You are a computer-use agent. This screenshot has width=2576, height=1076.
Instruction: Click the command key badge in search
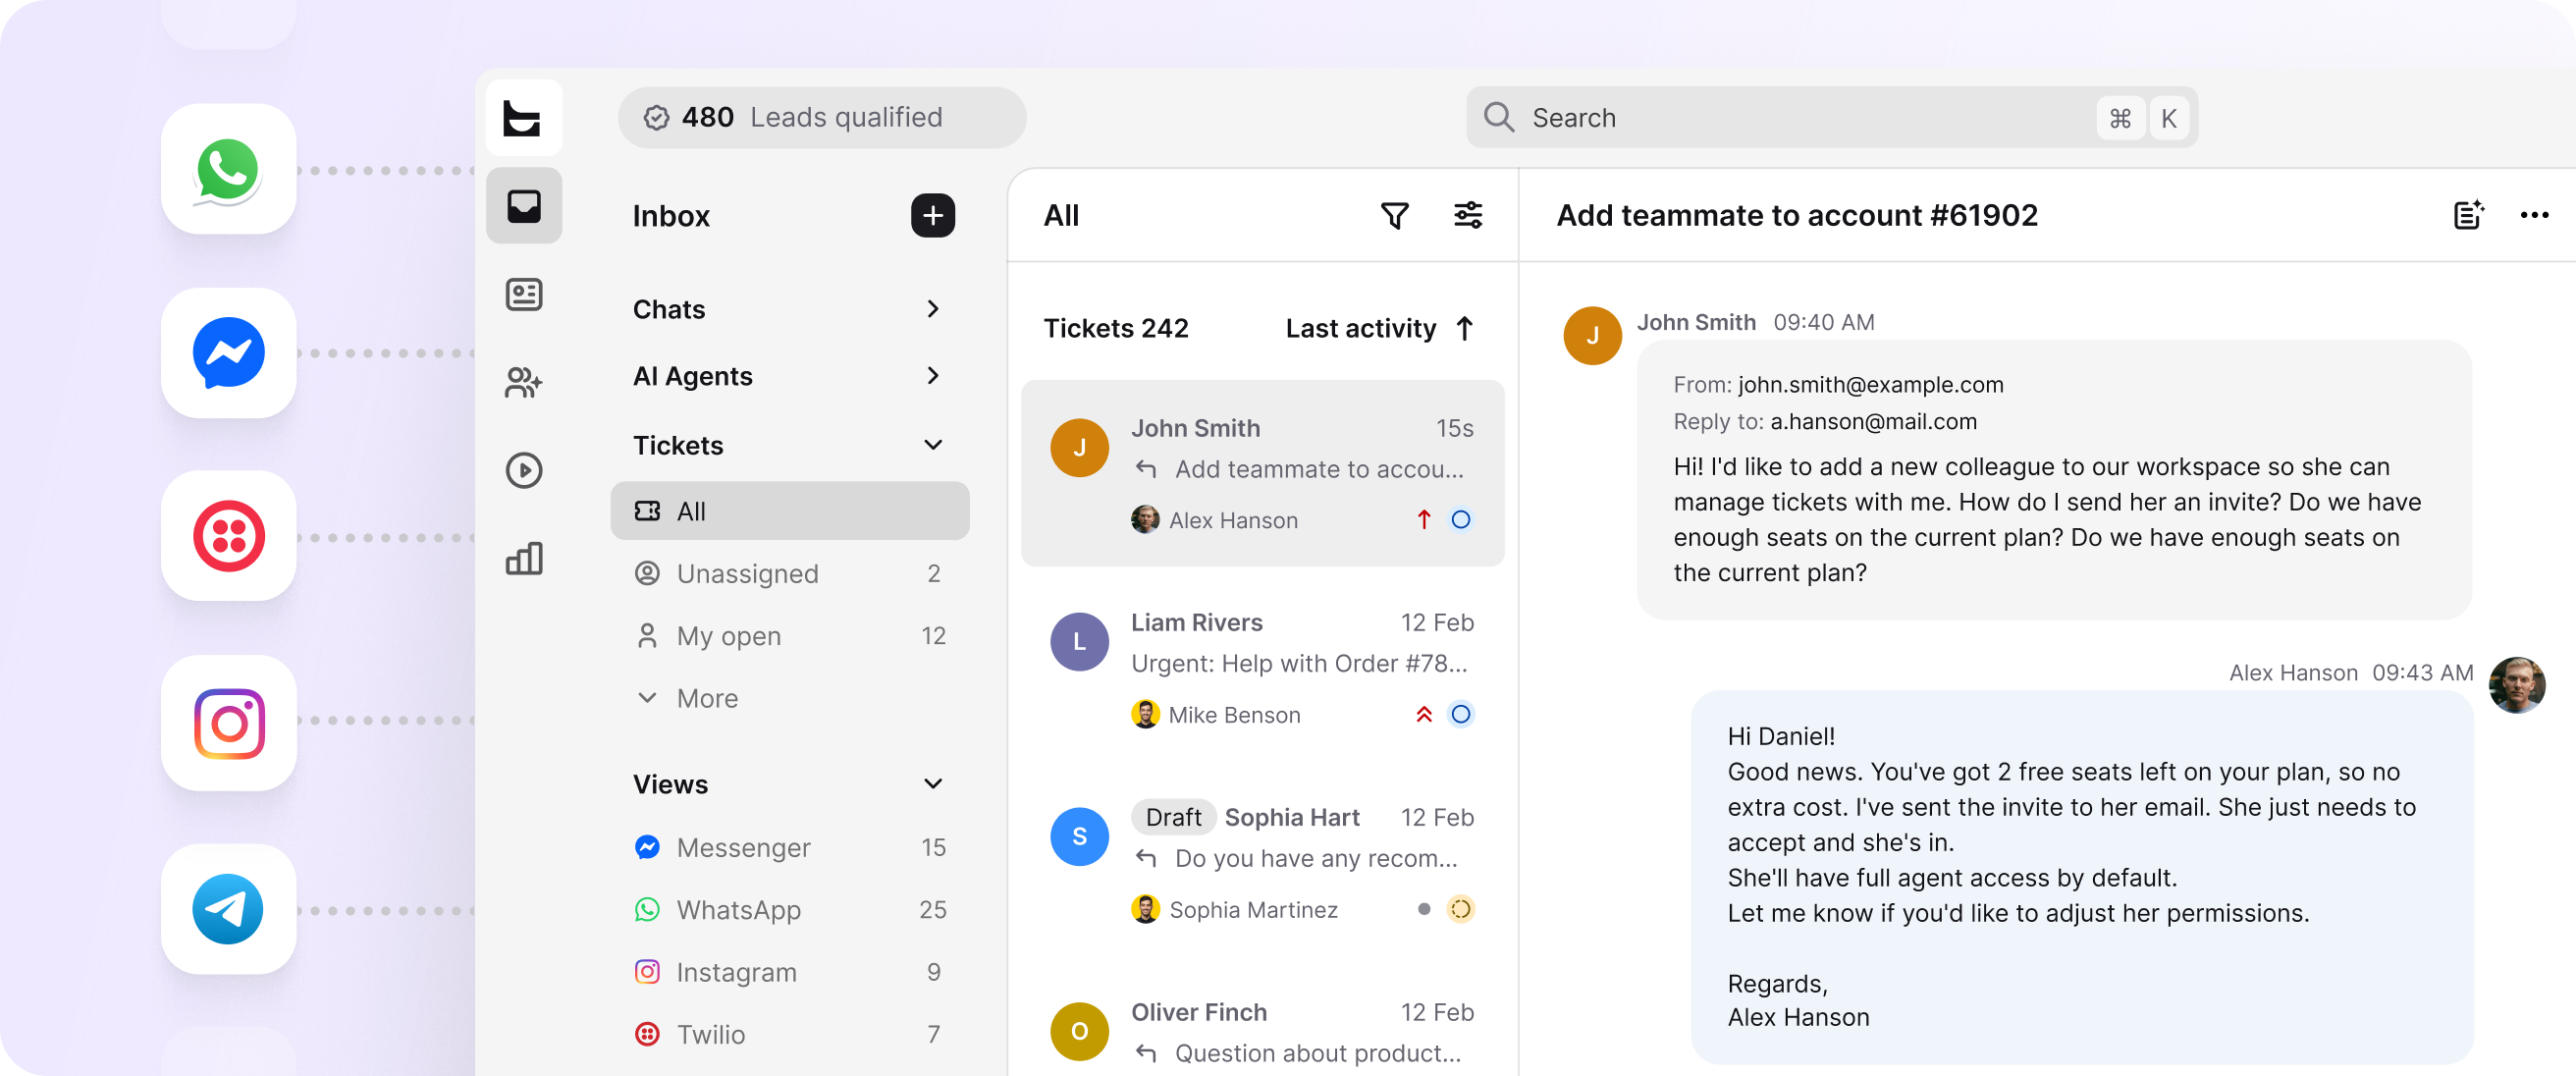click(x=2119, y=118)
